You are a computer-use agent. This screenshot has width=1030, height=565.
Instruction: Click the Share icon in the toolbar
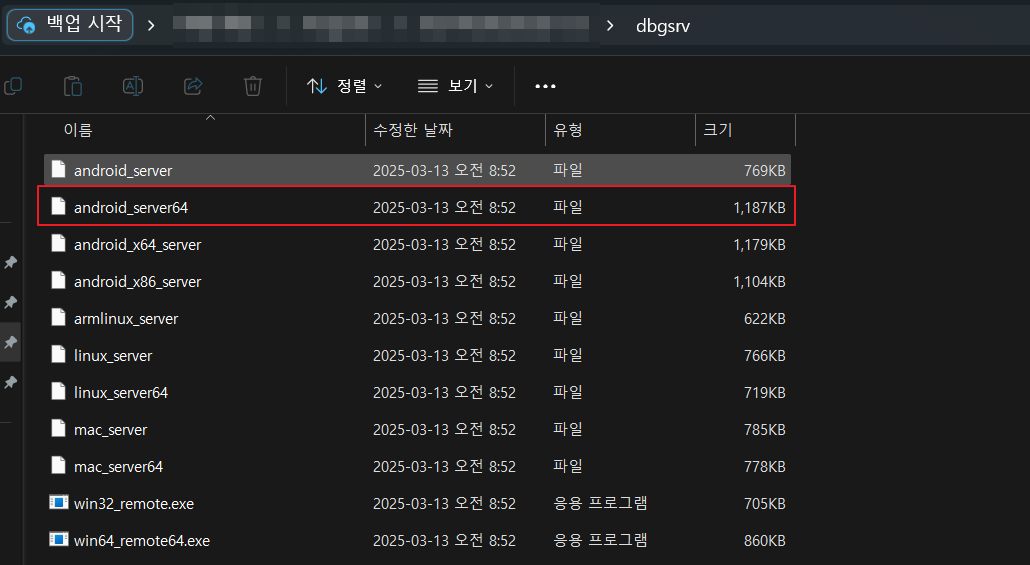[193, 86]
